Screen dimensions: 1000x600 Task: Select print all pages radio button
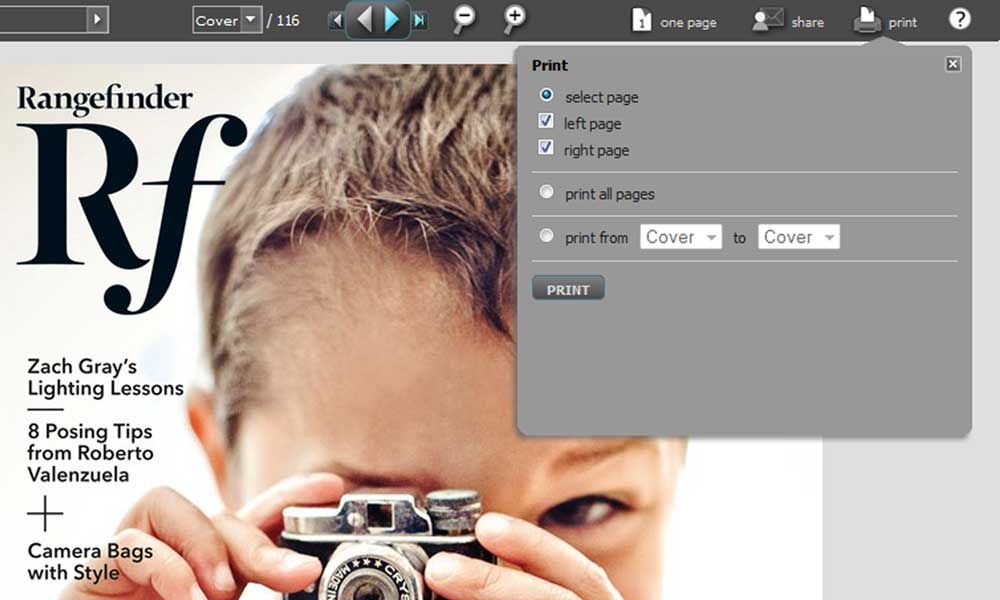546,192
